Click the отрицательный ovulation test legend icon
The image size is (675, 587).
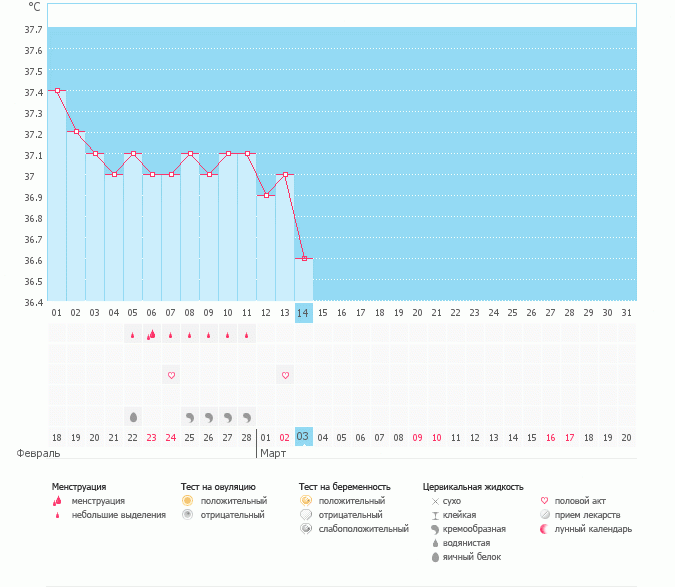tap(187, 514)
